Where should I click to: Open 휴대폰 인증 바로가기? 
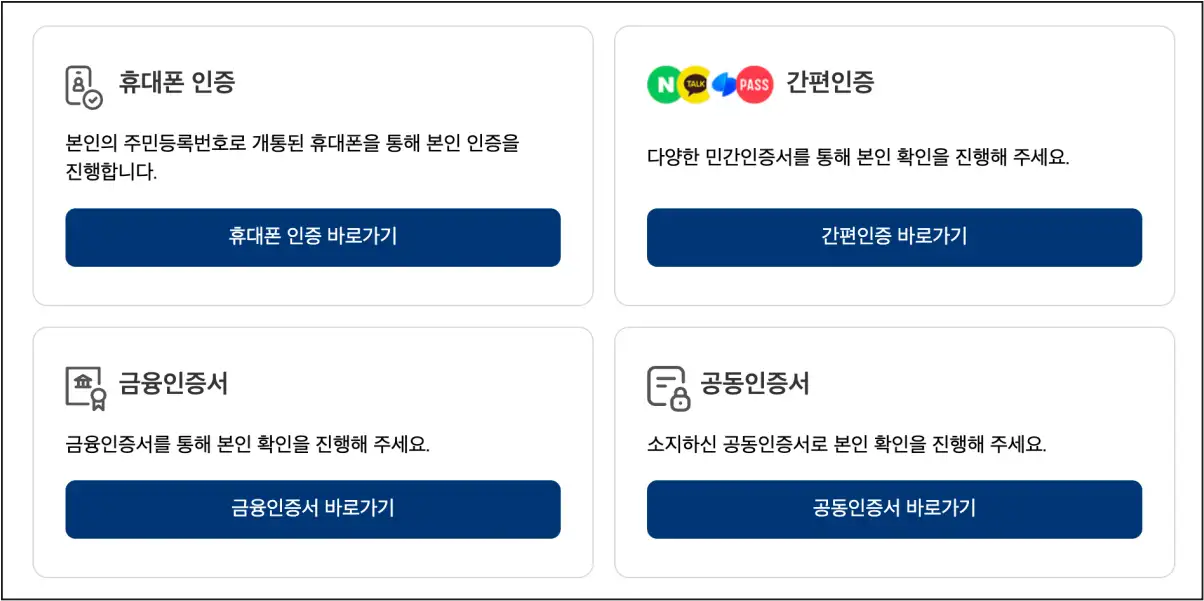[x=313, y=237]
